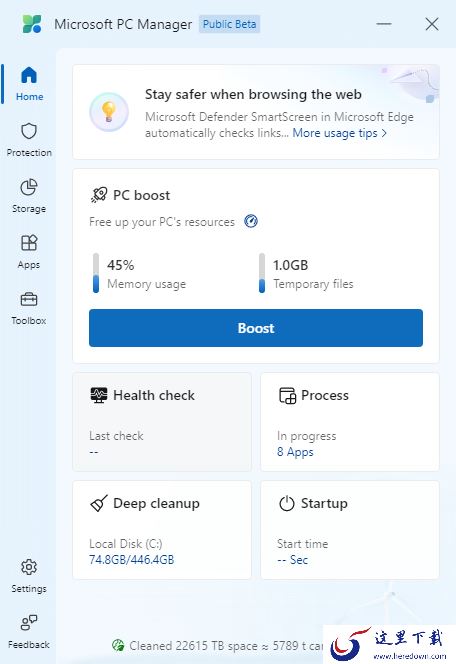Open the Health check card
The height and width of the screenshot is (664, 456).
coord(162,422)
